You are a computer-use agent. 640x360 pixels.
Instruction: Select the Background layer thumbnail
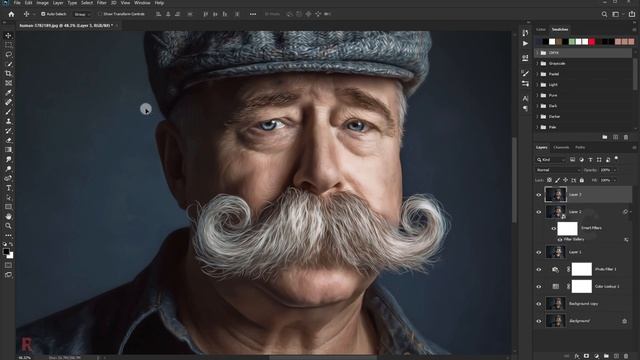click(556, 321)
